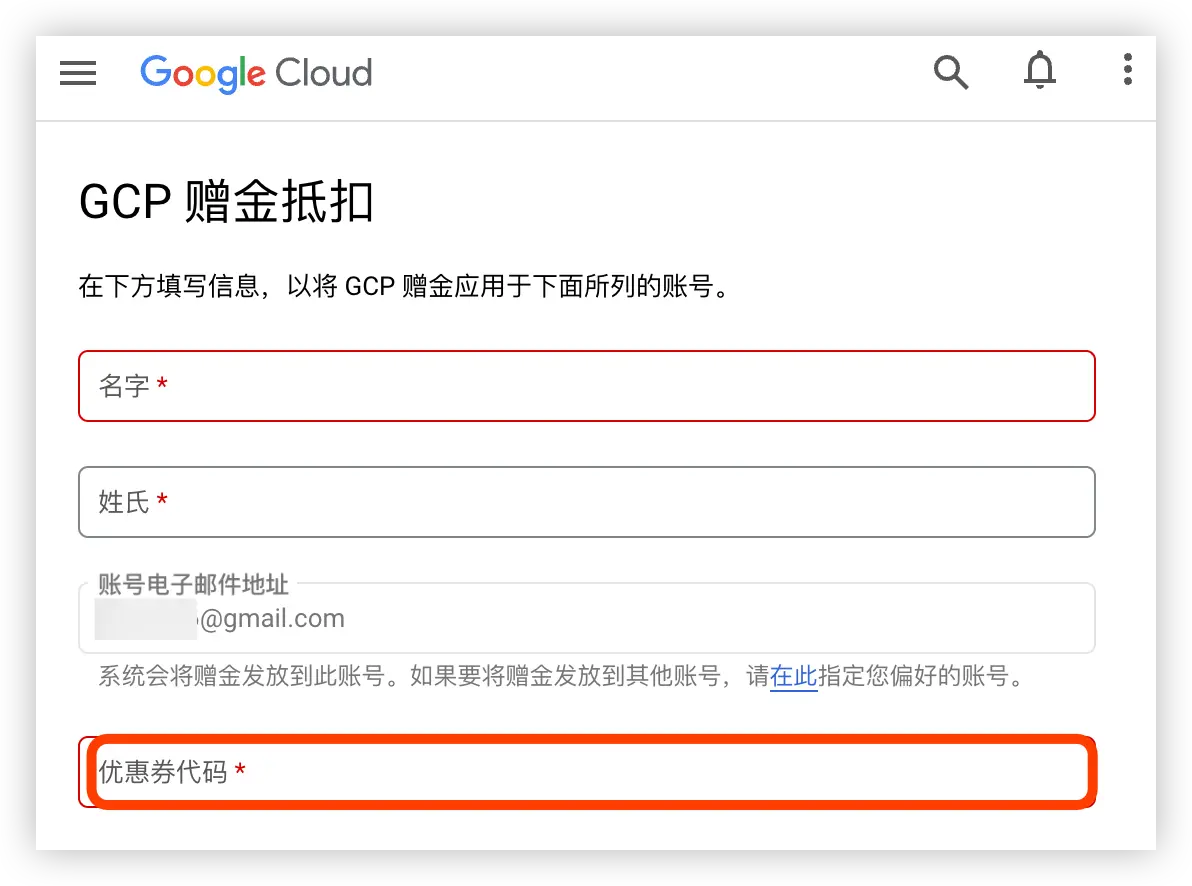Select the 账号电子邮件地址 email field

(x=586, y=618)
